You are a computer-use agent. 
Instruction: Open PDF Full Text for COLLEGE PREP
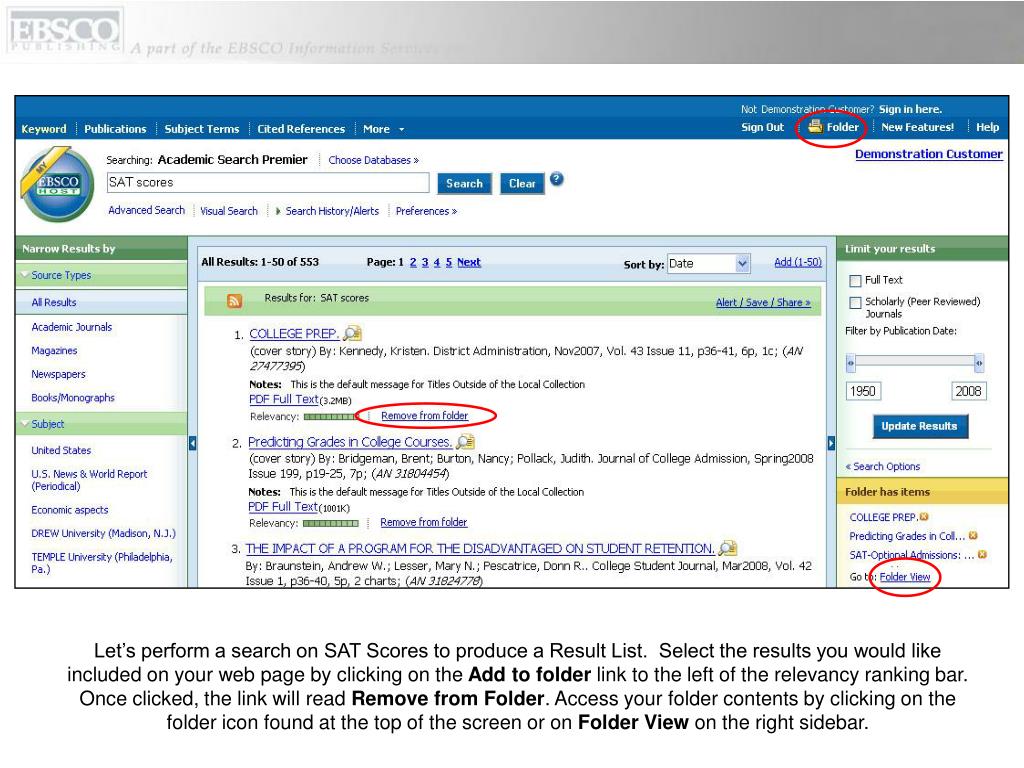[283, 399]
